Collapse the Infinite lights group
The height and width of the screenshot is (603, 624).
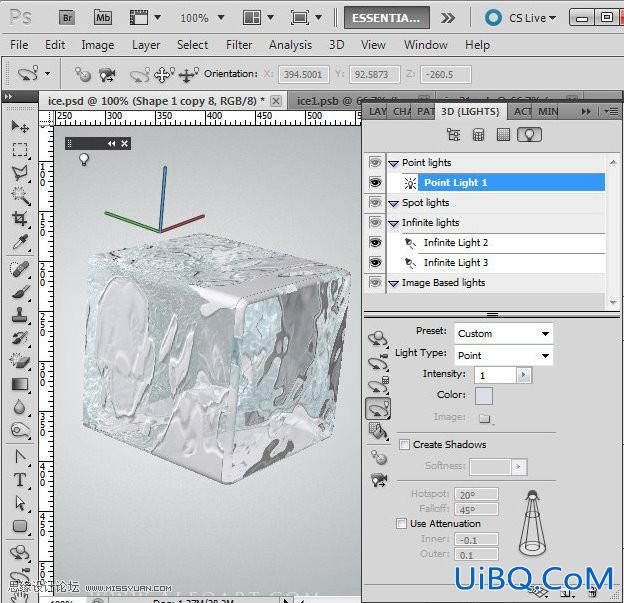[x=394, y=223]
